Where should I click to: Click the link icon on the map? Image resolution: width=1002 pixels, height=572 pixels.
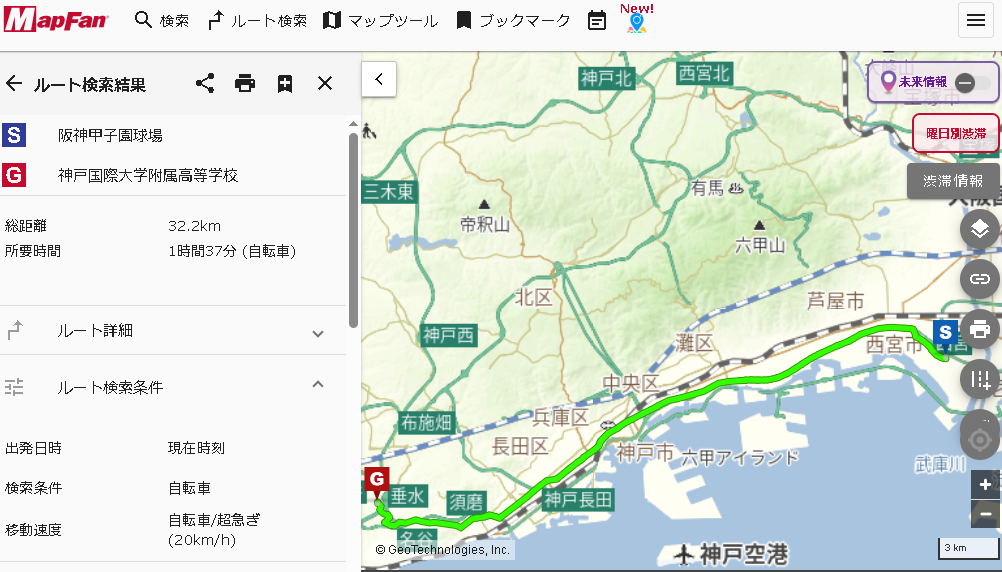coord(980,279)
